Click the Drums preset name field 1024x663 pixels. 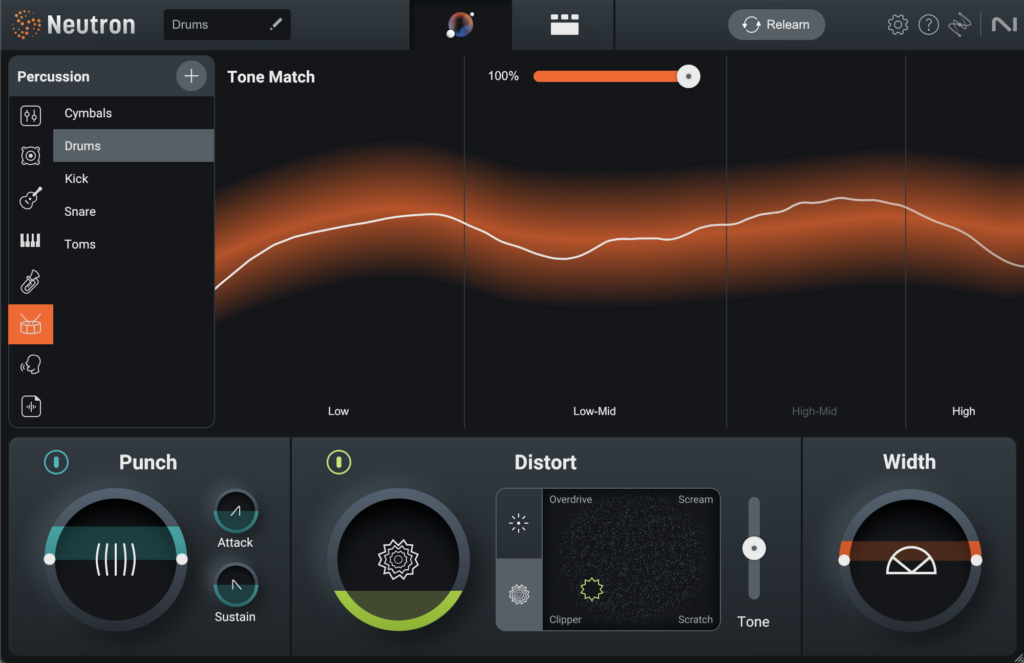tap(227, 24)
